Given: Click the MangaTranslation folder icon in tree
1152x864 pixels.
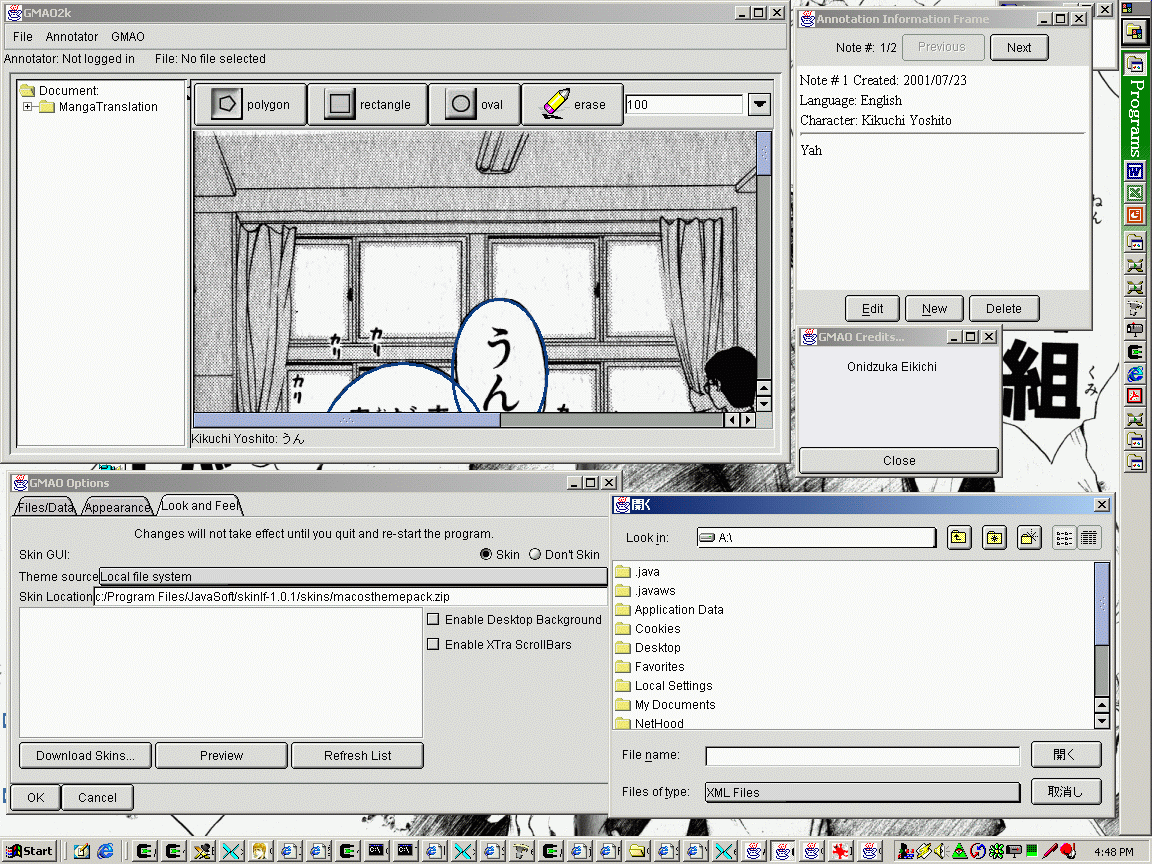Looking at the screenshot, I should pyautogui.click(x=47, y=107).
